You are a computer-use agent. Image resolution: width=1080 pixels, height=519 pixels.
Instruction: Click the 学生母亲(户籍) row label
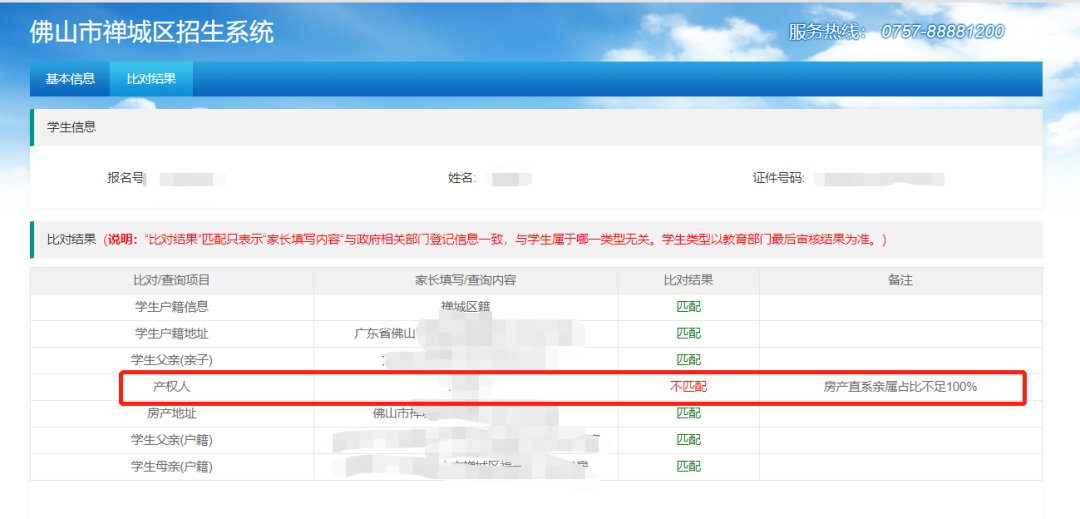[x=172, y=466]
